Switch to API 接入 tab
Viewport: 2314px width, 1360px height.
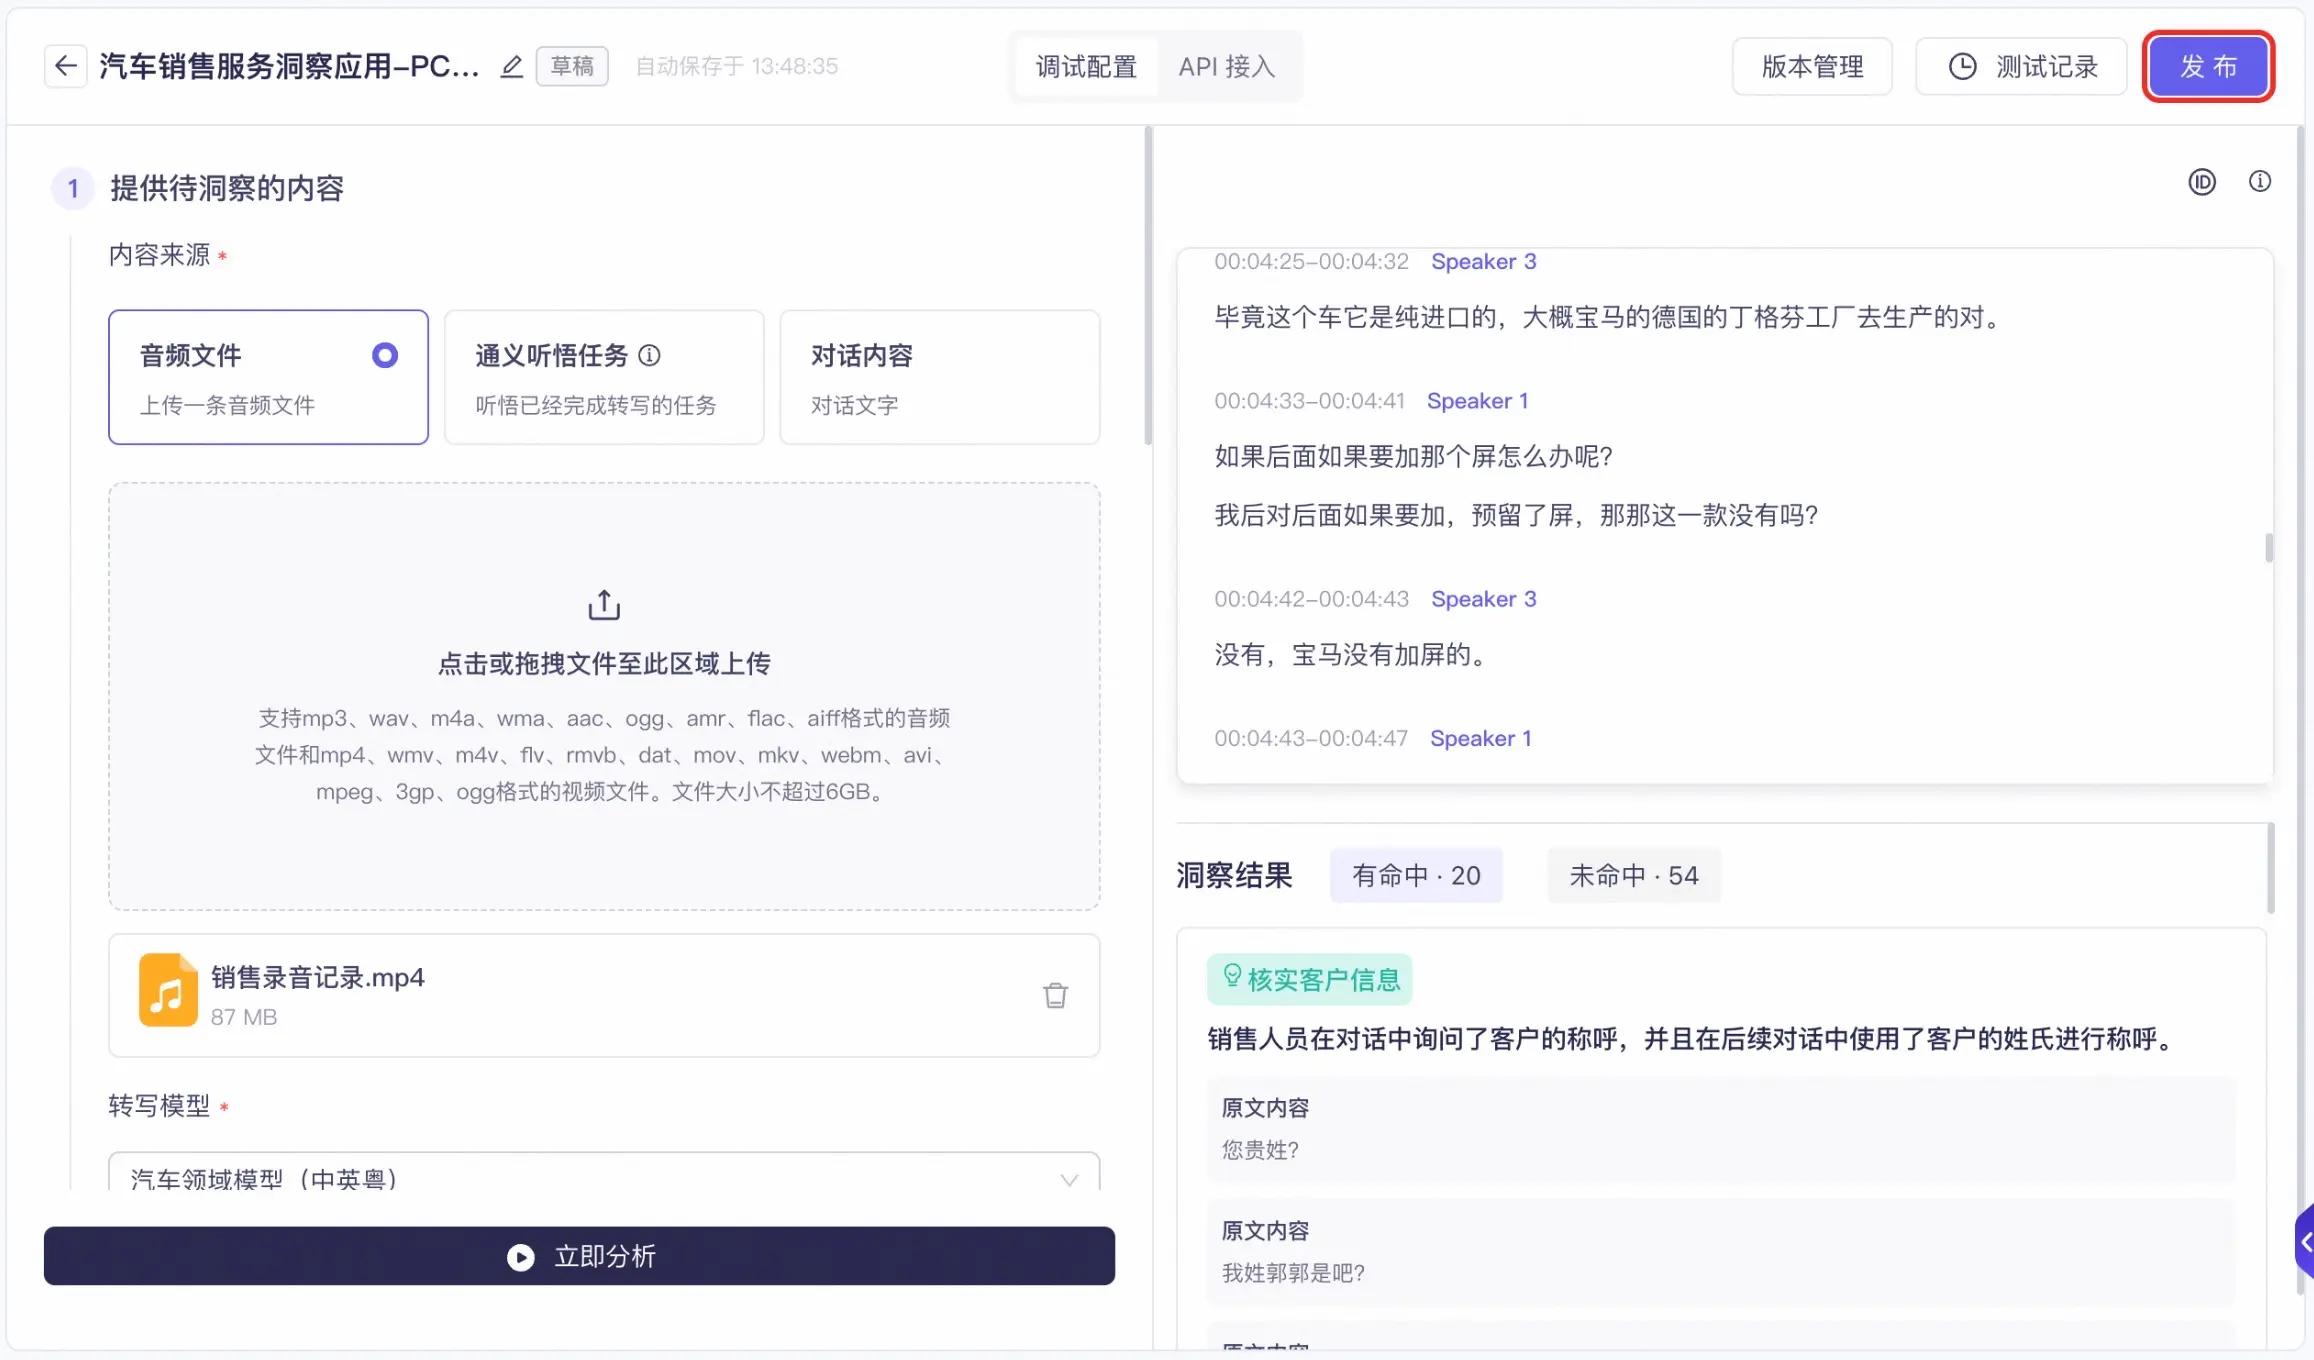tap(1227, 67)
